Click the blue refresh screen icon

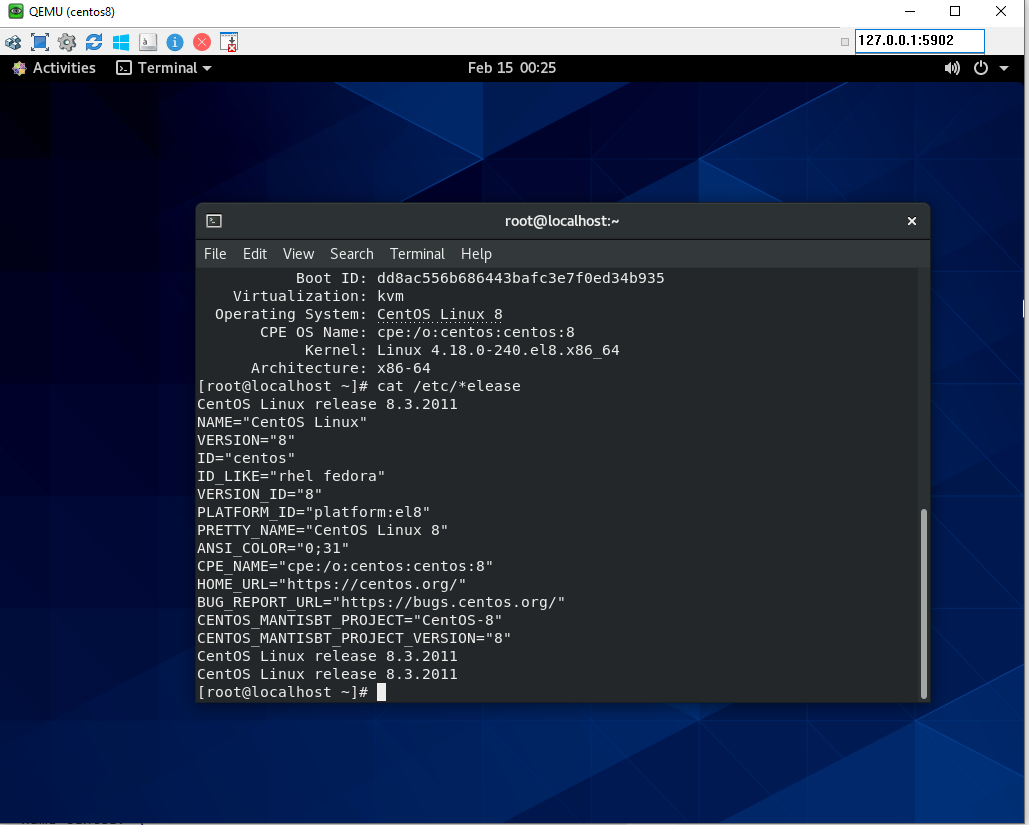click(94, 42)
